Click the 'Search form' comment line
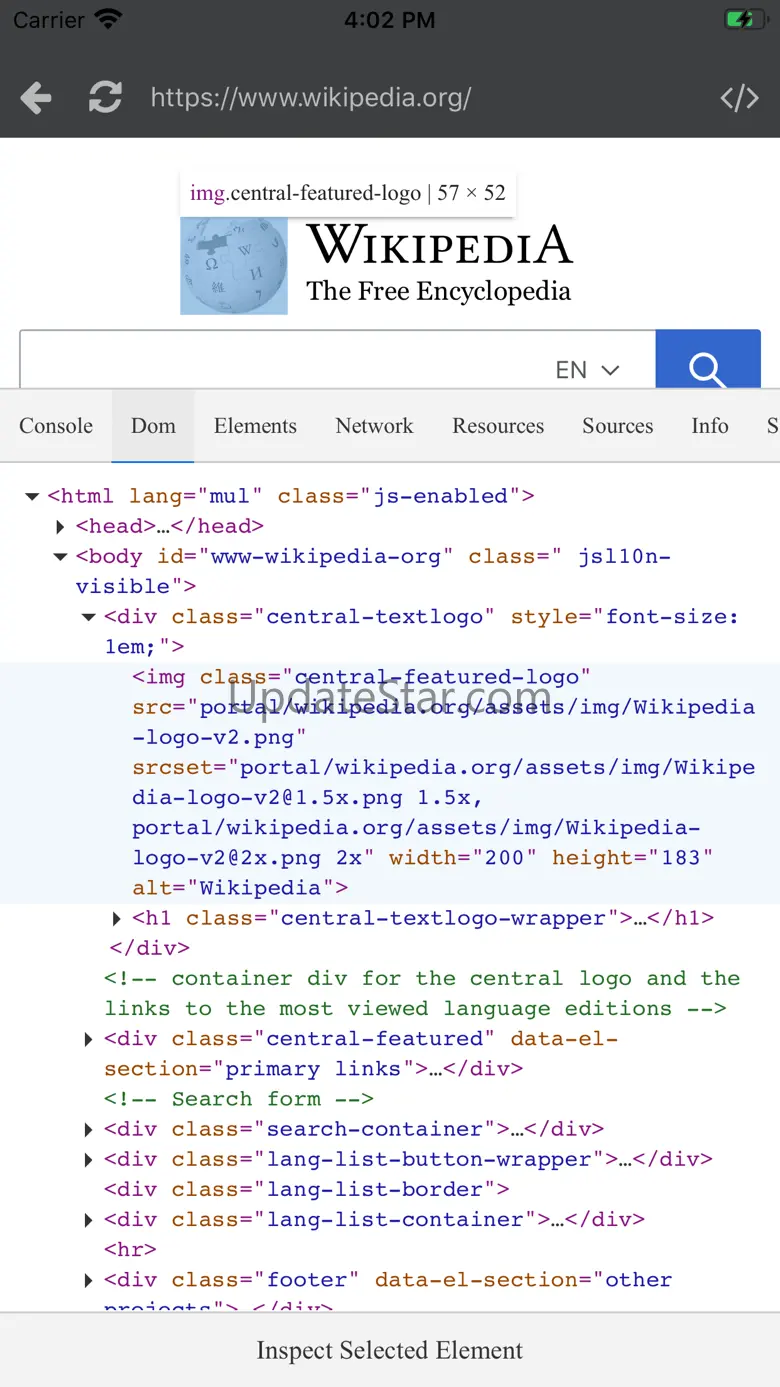Screen dimensions: 780x1387 pyautogui.click(x=239, y=1099)
